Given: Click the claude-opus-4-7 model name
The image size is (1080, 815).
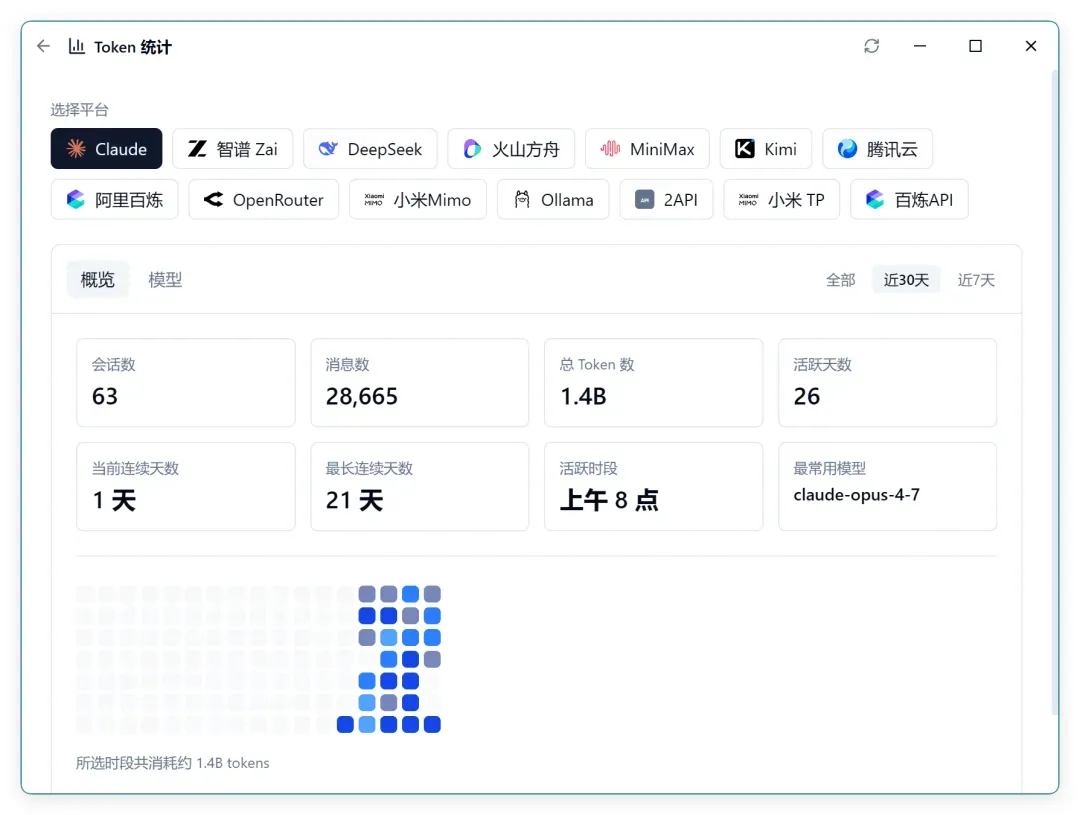Looking at the screenshot, I should pyautogui.click(x=856, y=495).
